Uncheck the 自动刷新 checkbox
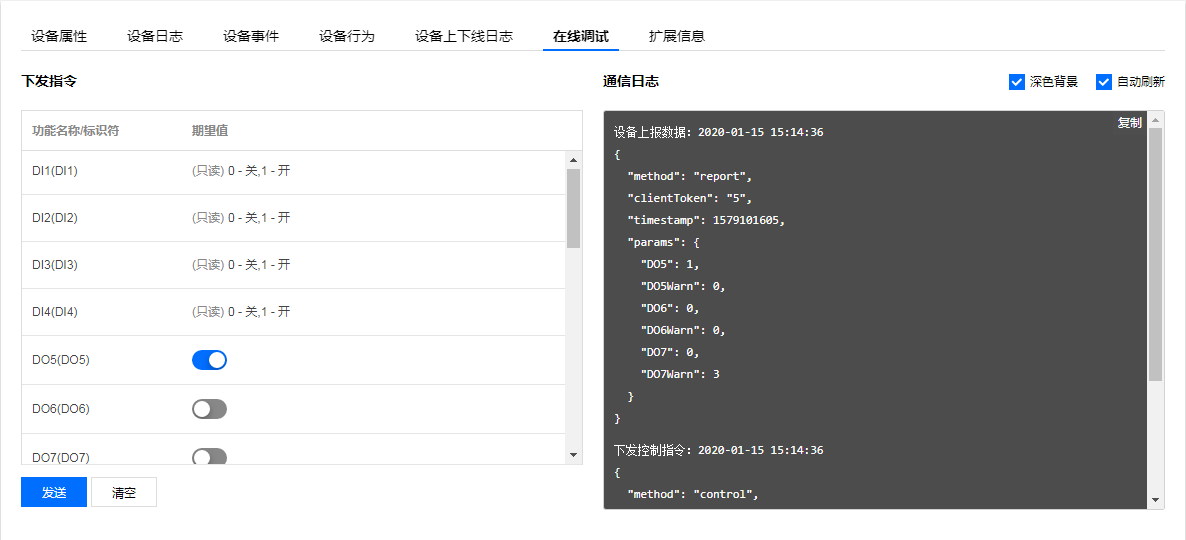 pyautogui.click(x=1104, y=82)
